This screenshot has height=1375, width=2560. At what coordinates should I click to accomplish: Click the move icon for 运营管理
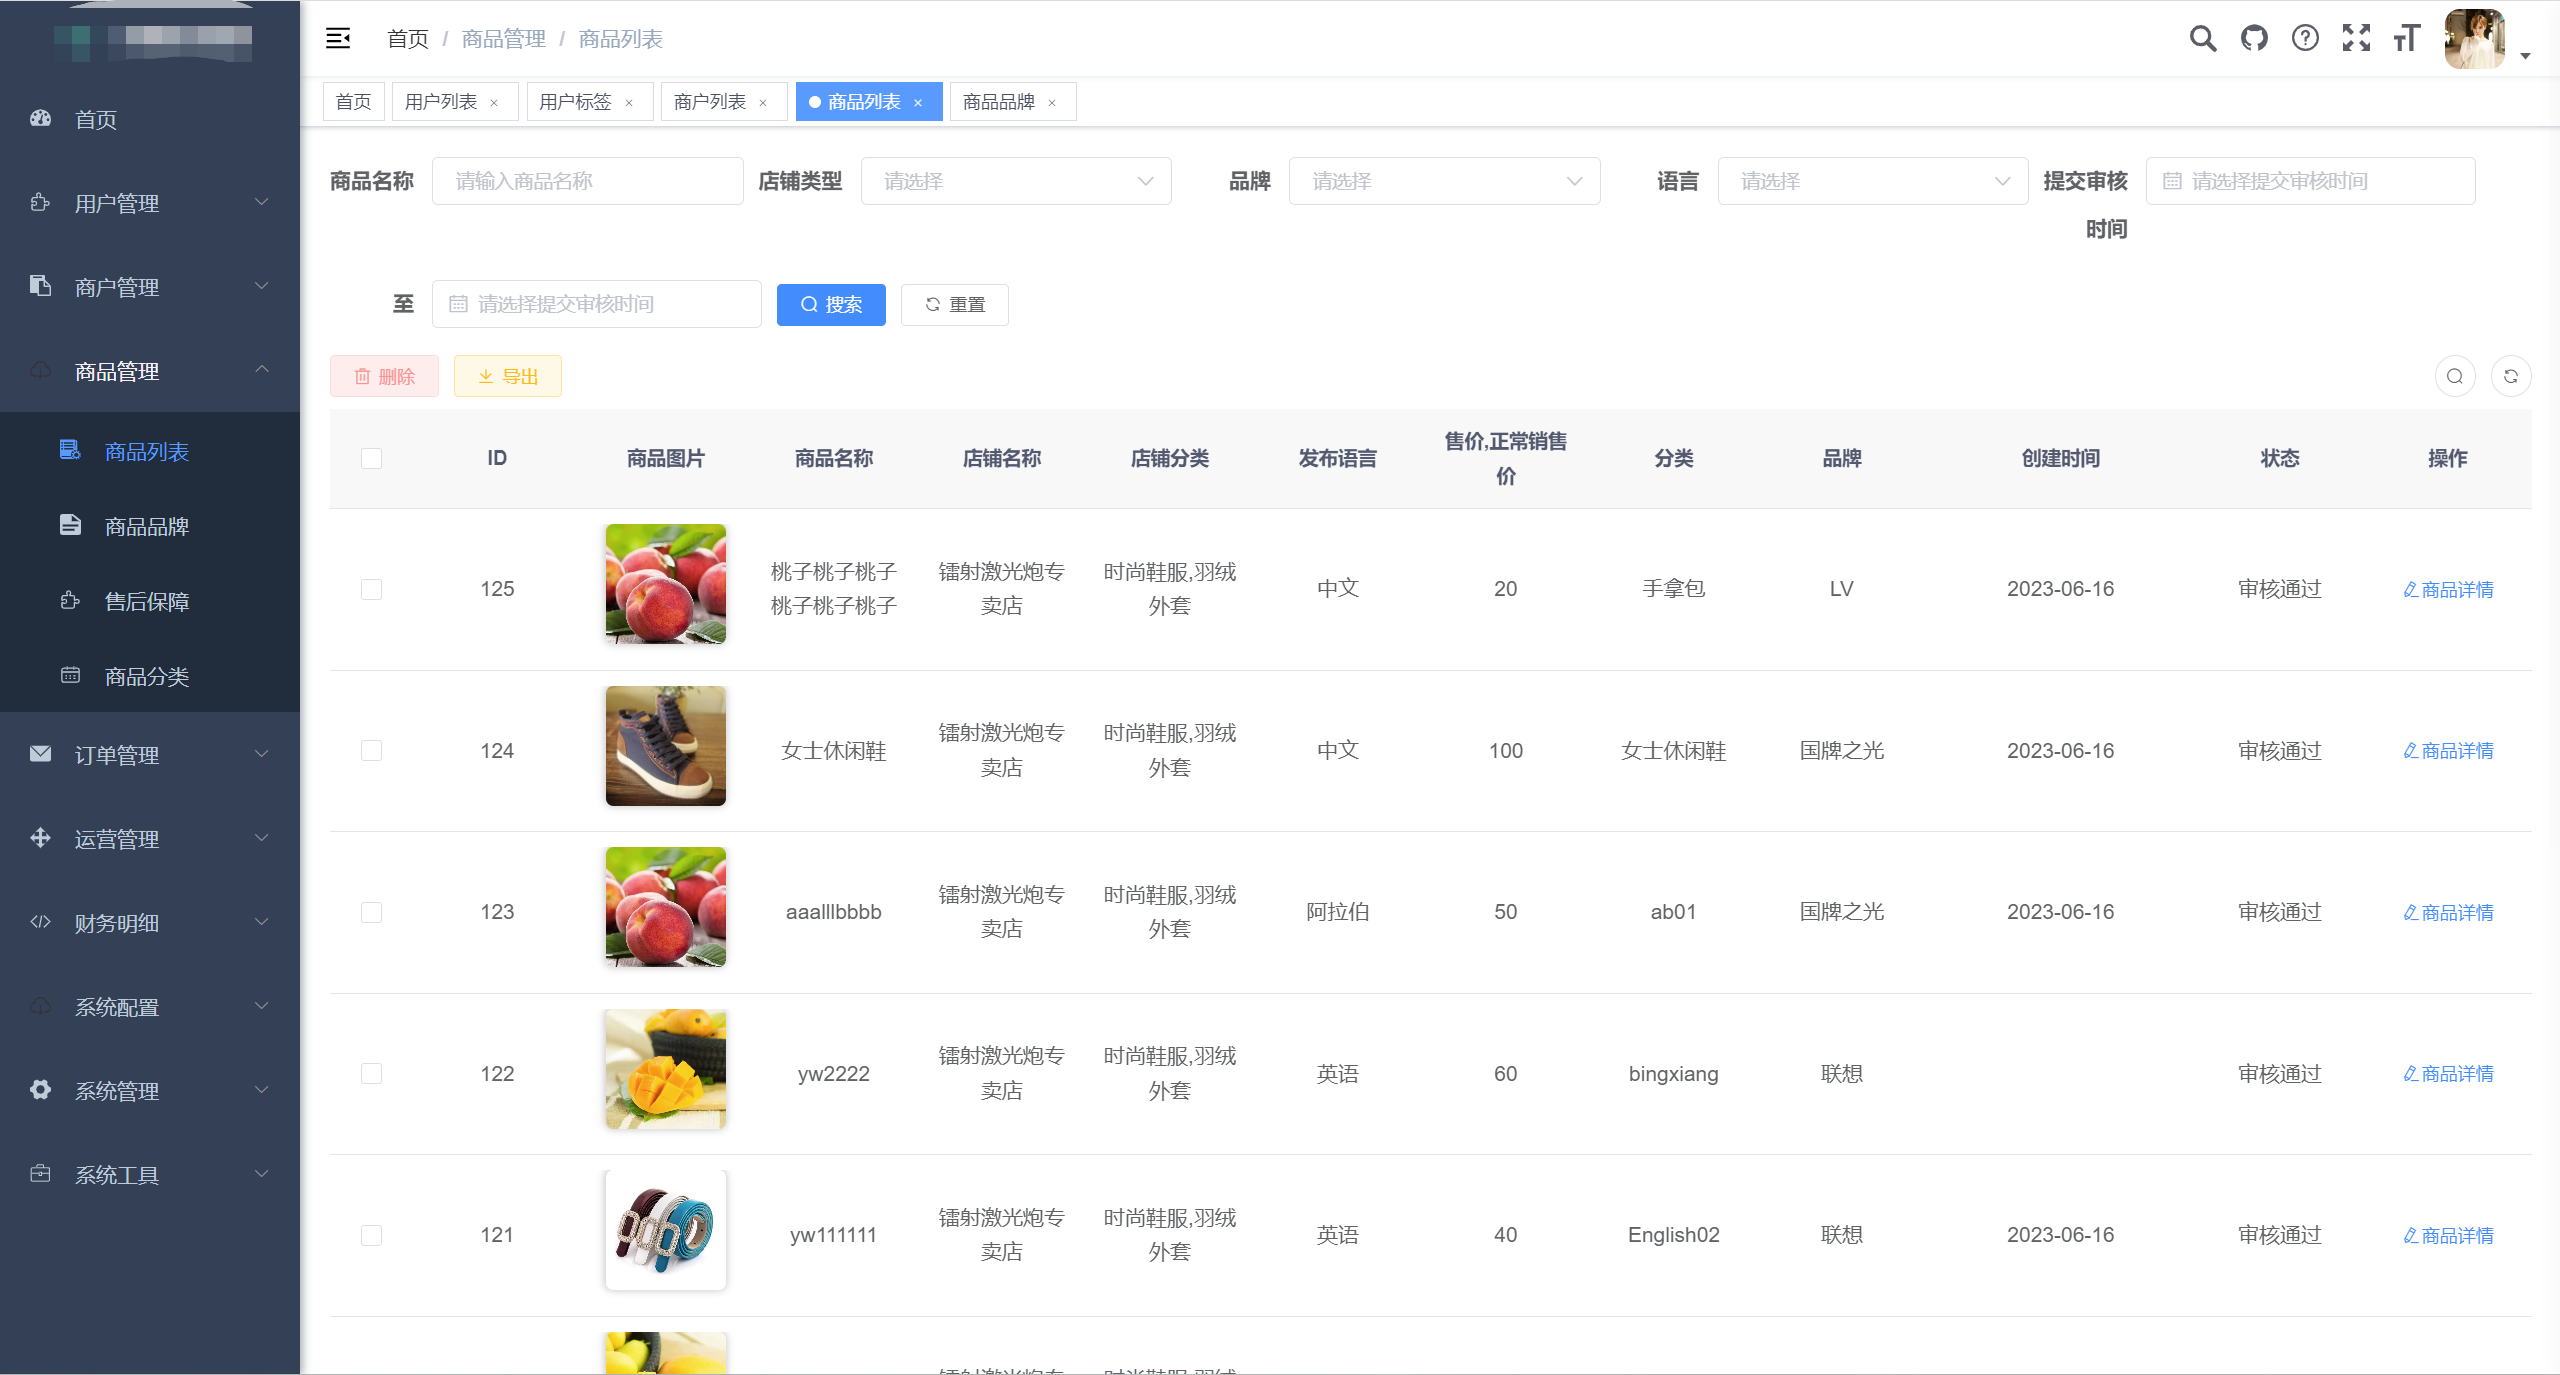pos(40,838)
